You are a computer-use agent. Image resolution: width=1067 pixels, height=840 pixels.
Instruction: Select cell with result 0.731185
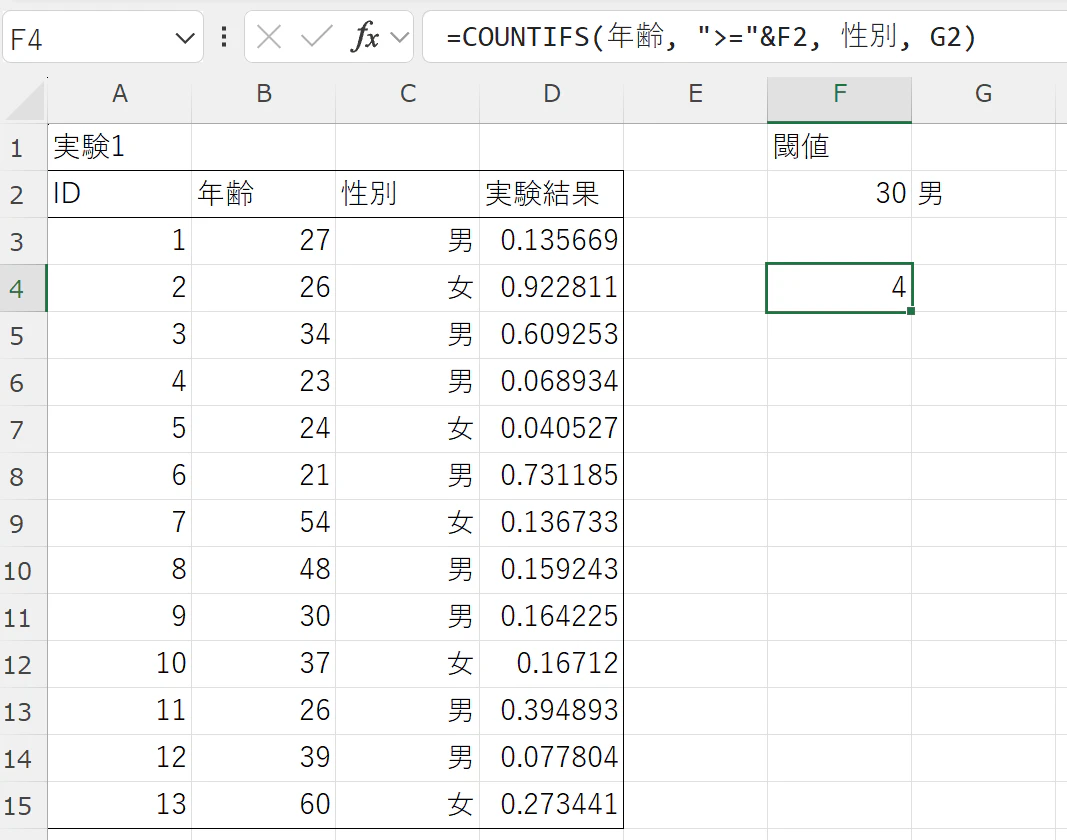pos(552,476)
